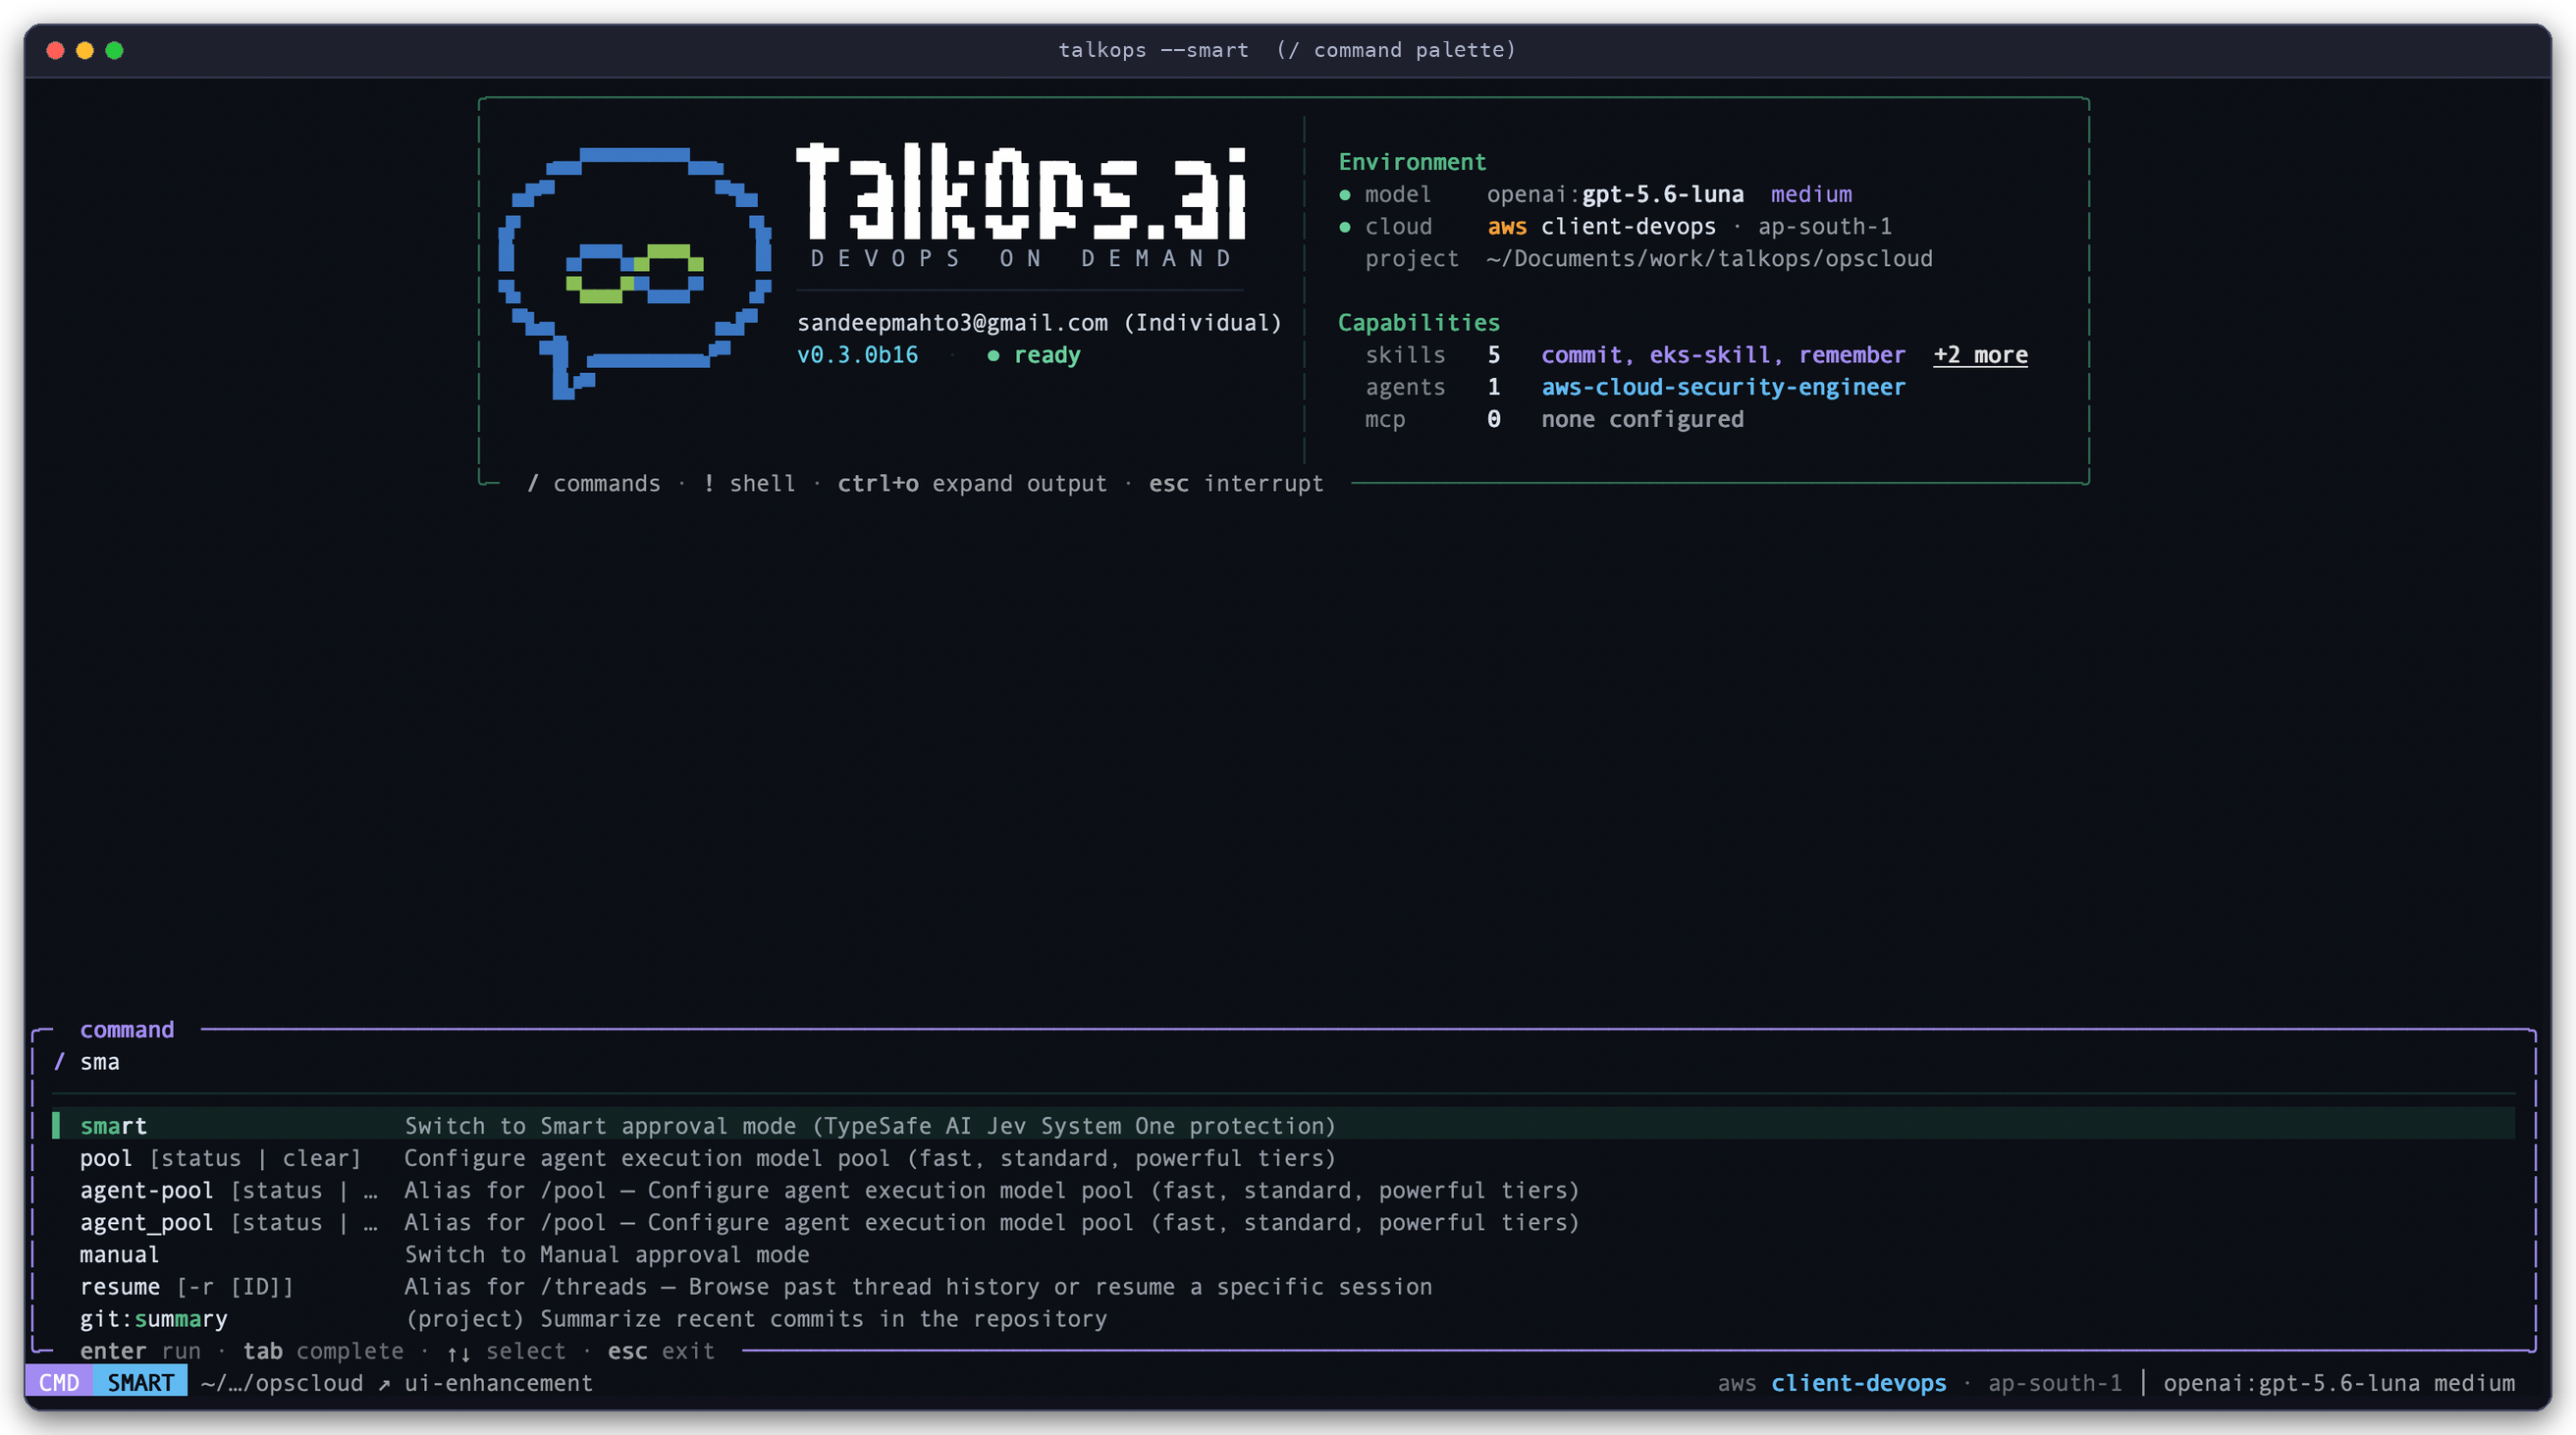Select the agent_pool alias command
Screen dimensions: 2576x1435
click(1284, 1222)
